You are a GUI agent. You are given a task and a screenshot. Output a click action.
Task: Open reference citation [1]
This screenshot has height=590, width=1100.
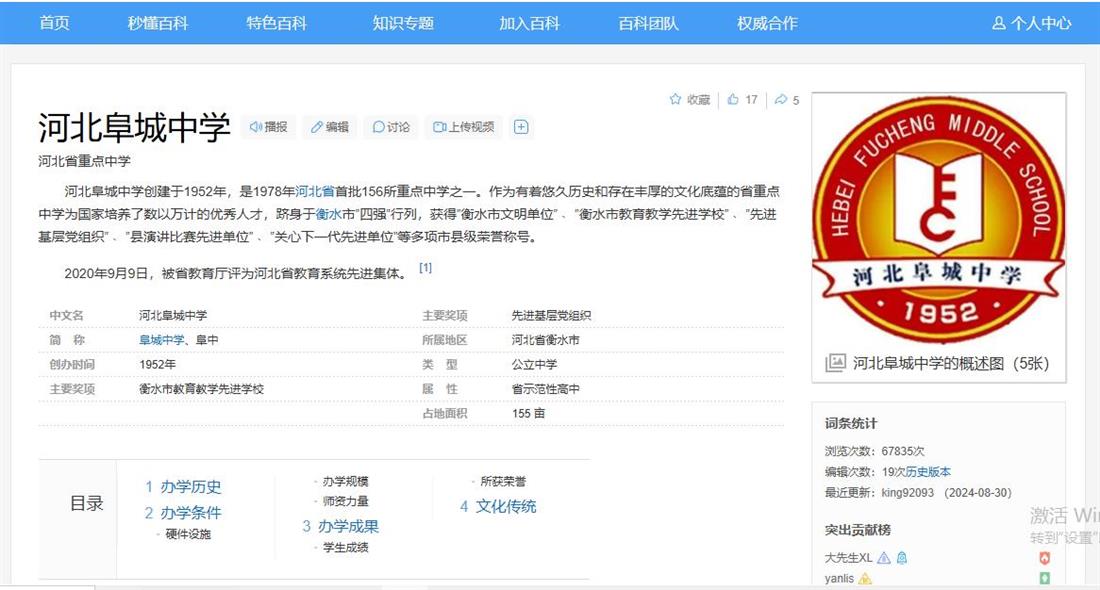pyautogui.click(x=425, y=268)
